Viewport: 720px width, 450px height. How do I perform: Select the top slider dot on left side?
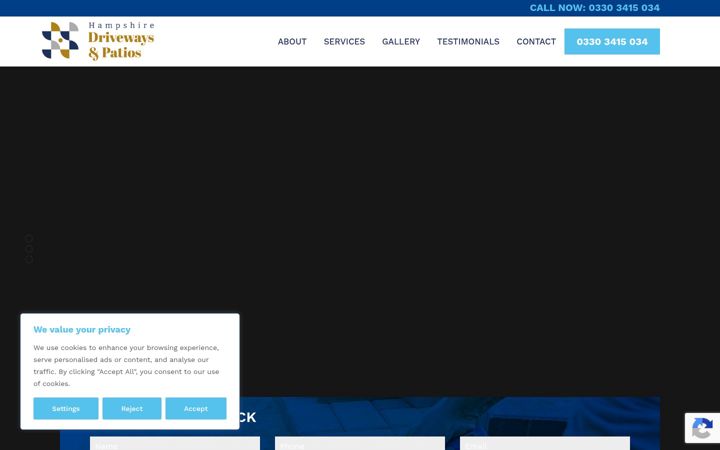[x=29, y=238]
